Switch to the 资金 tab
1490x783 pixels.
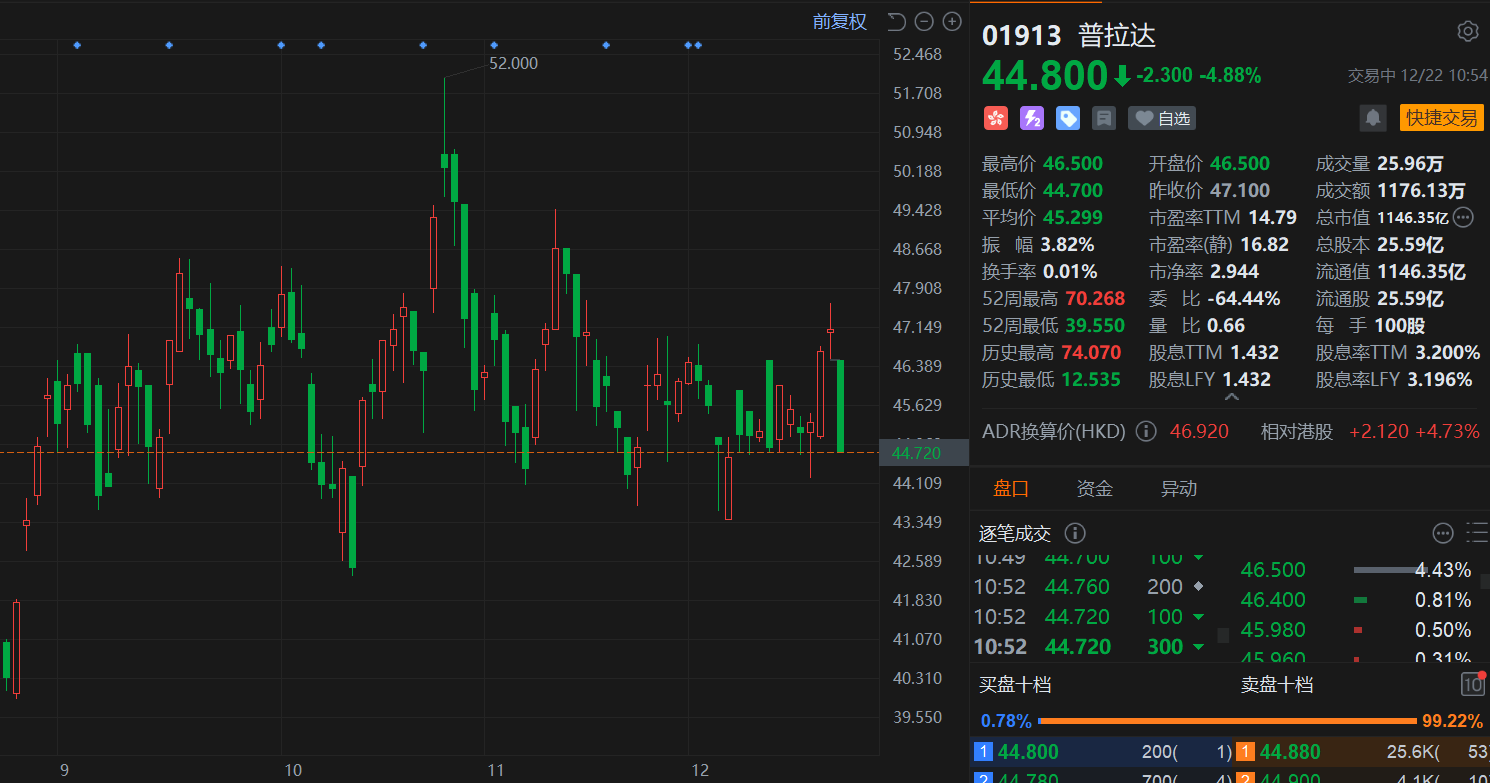click(x=1095, y=489)
